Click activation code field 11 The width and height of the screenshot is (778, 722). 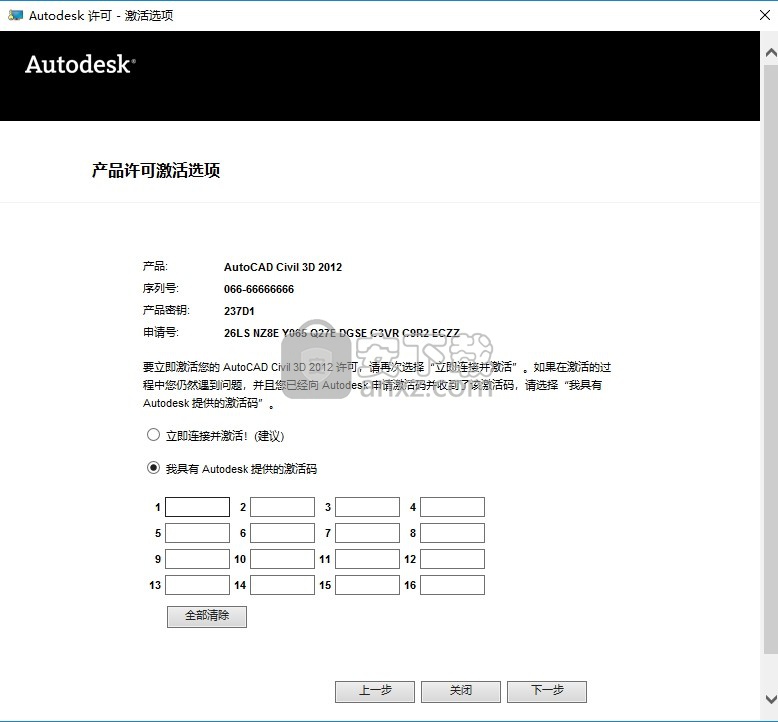[367, 559]
